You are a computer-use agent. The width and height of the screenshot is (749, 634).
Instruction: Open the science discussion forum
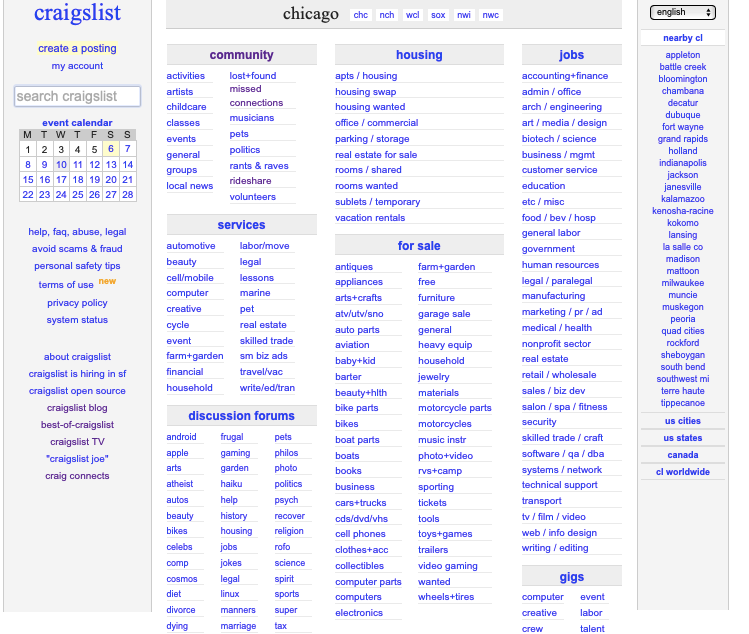coord(289,563)
